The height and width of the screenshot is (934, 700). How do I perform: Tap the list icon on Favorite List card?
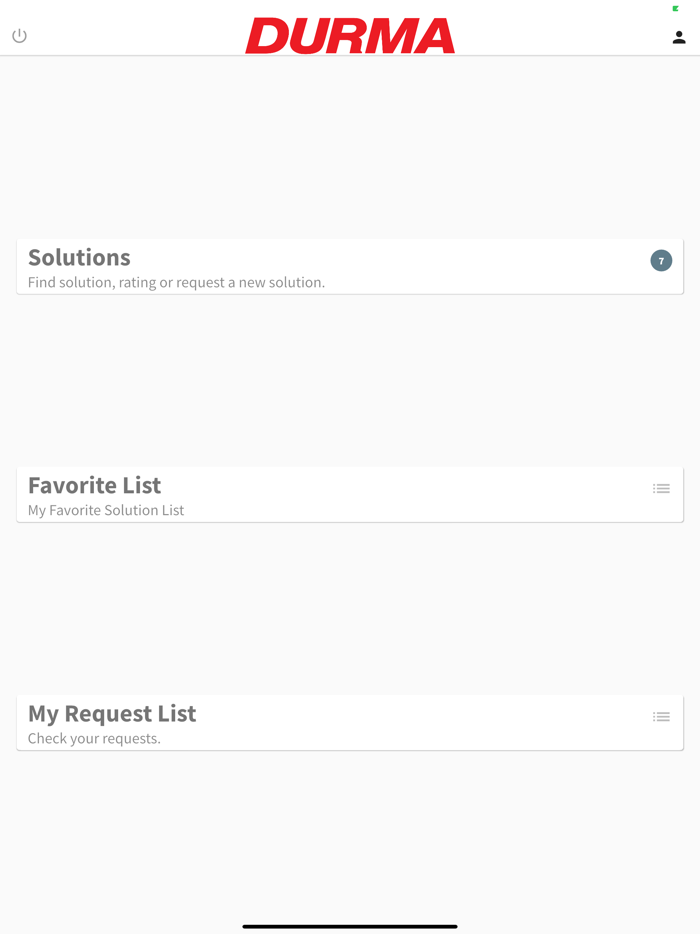661,488
